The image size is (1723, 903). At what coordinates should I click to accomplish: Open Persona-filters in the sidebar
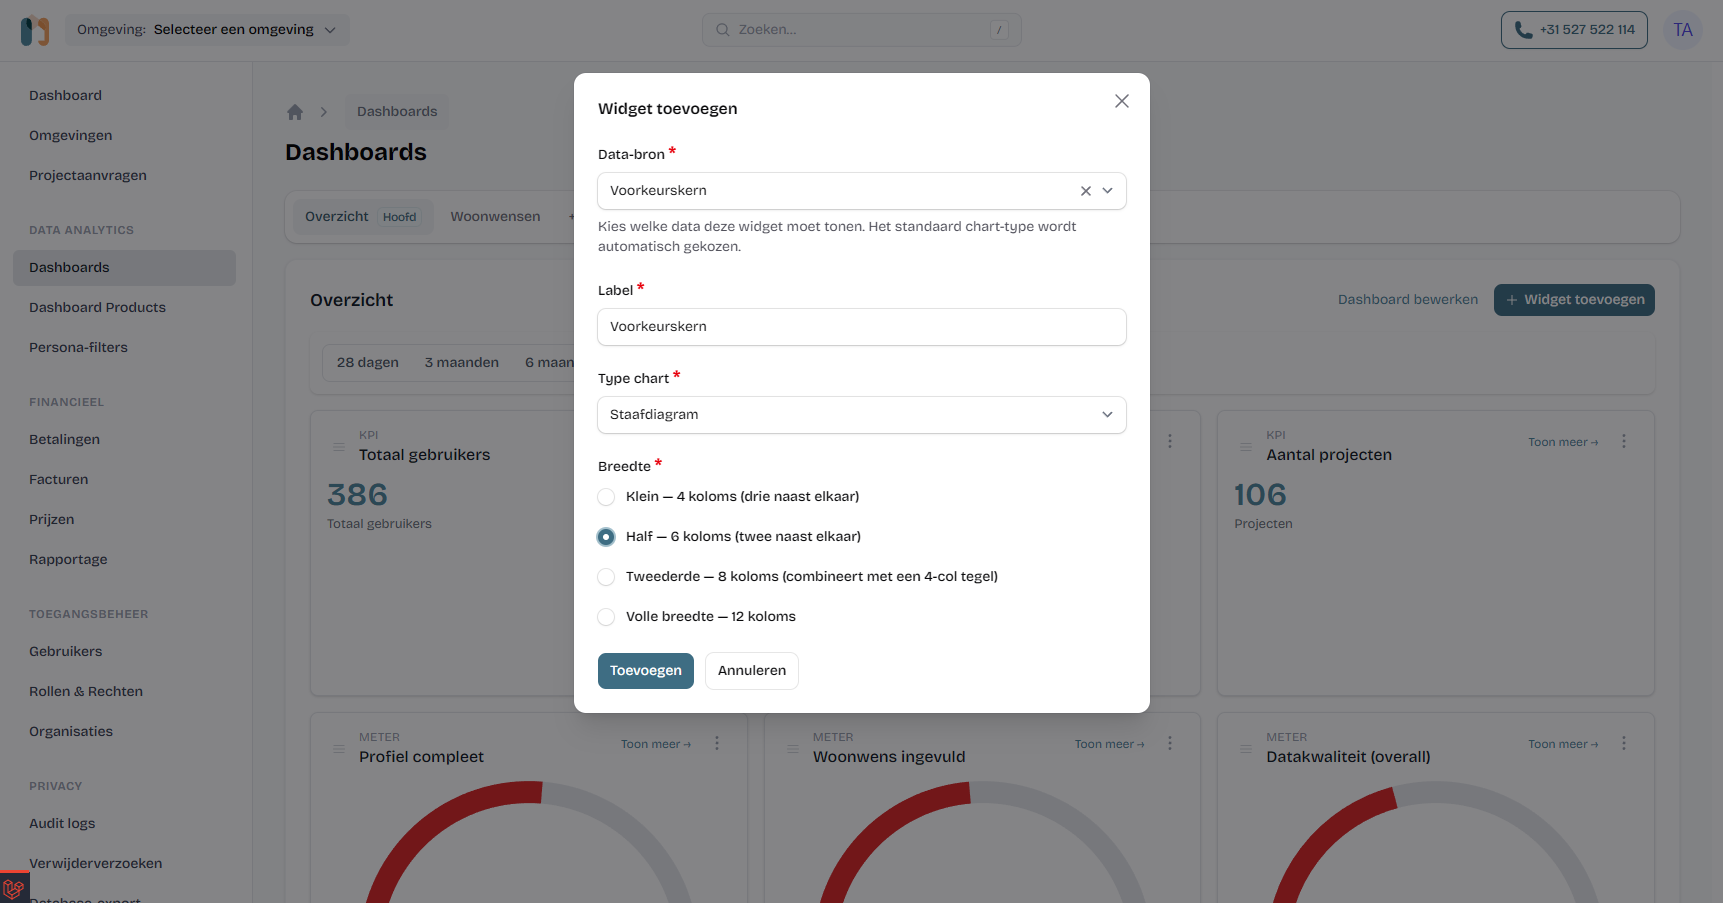79,348
